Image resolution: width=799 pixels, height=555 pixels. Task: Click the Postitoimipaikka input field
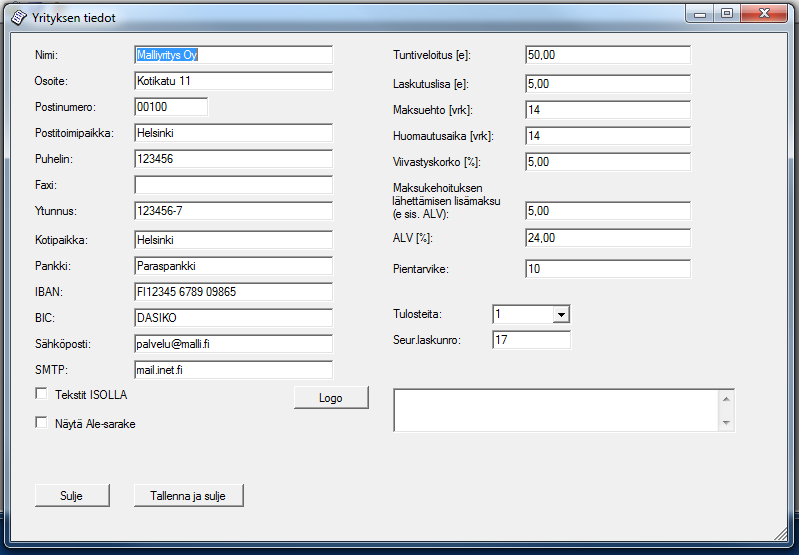click(x=233, y=133)
